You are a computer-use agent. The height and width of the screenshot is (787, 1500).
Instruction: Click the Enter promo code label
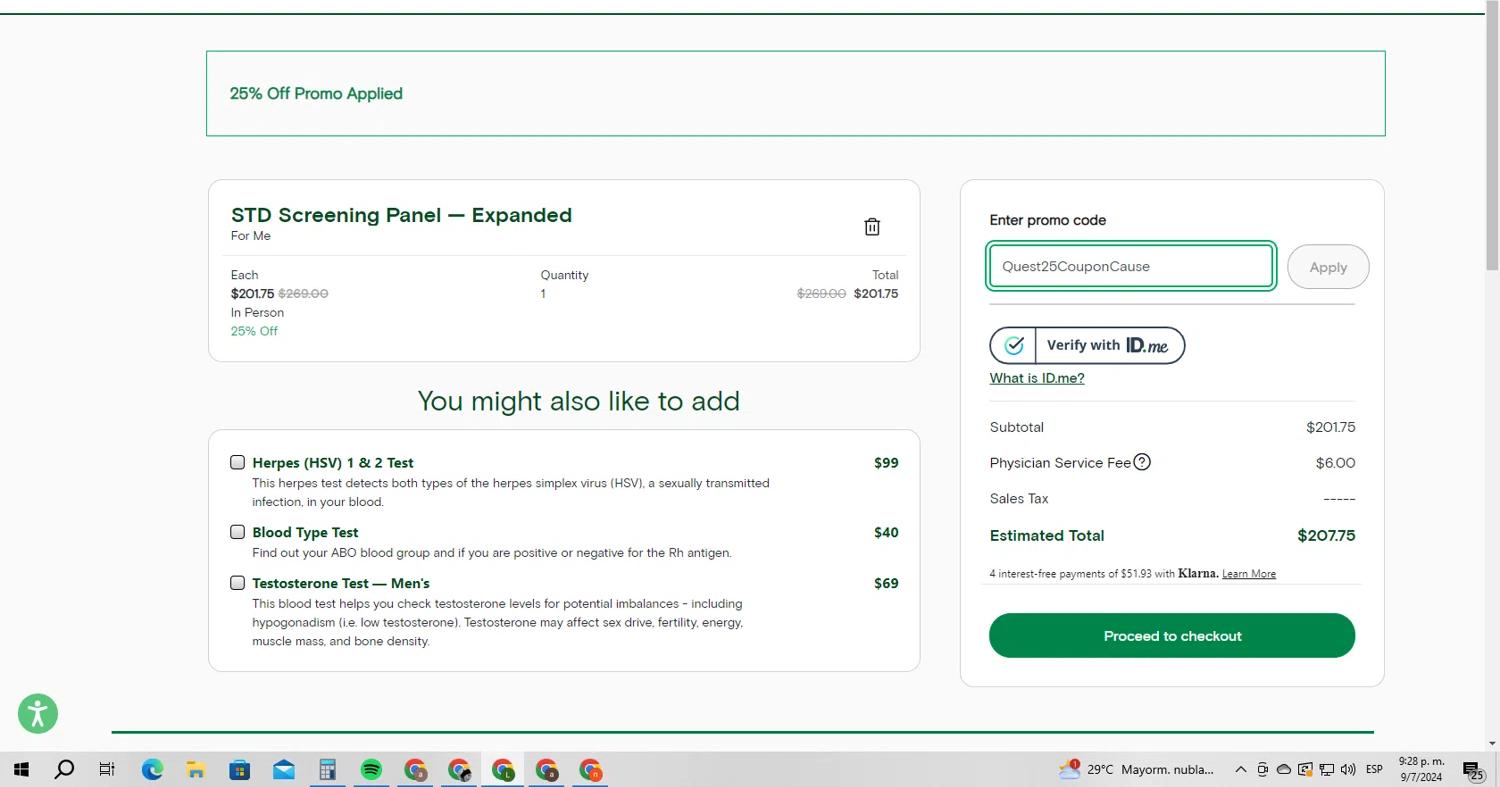click(x=1048, y=220)
